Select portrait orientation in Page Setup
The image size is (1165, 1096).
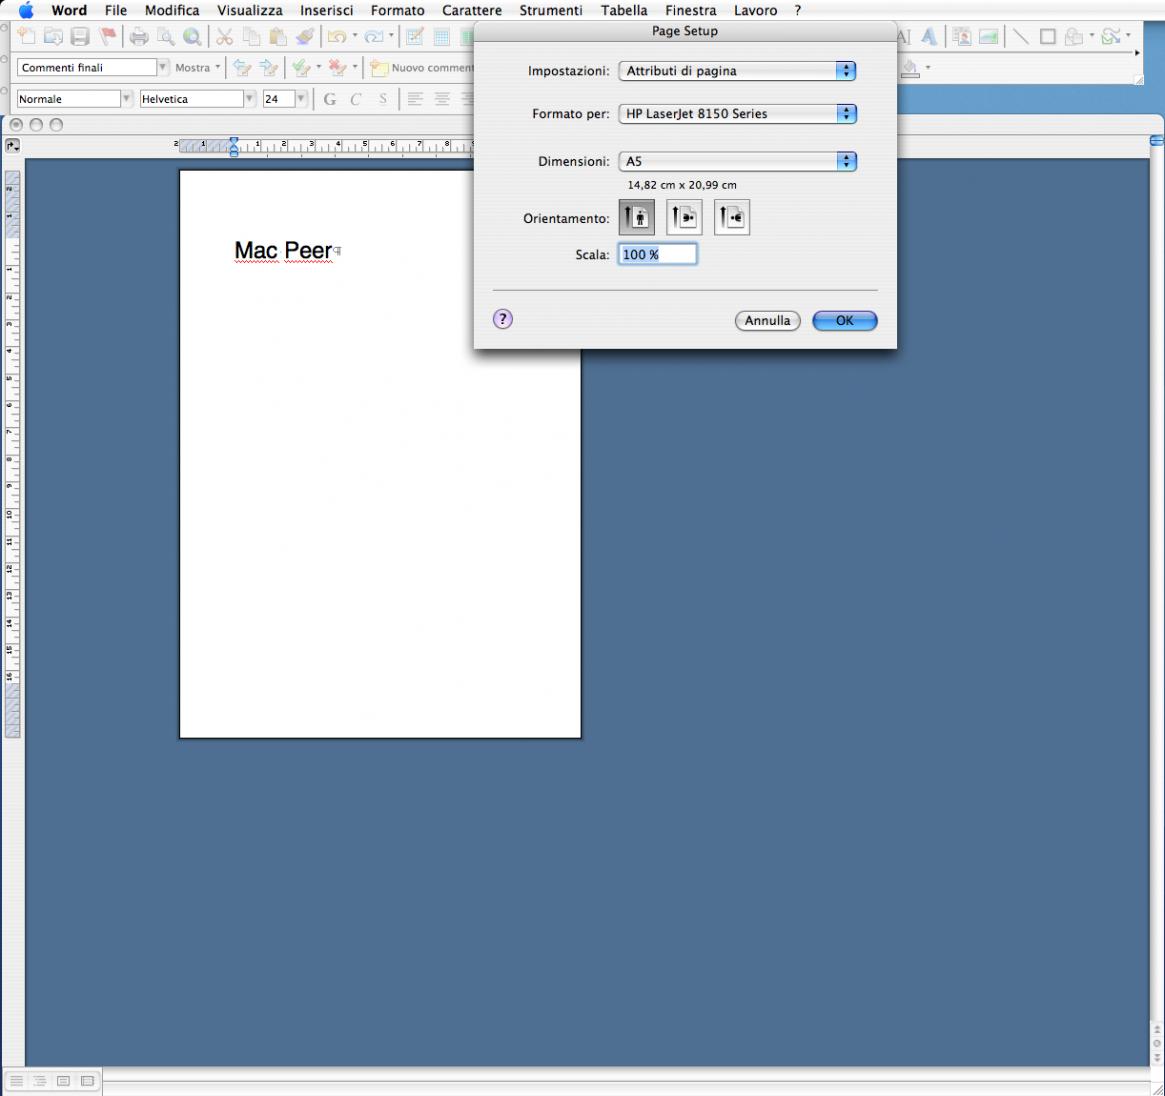pos(637,217)
